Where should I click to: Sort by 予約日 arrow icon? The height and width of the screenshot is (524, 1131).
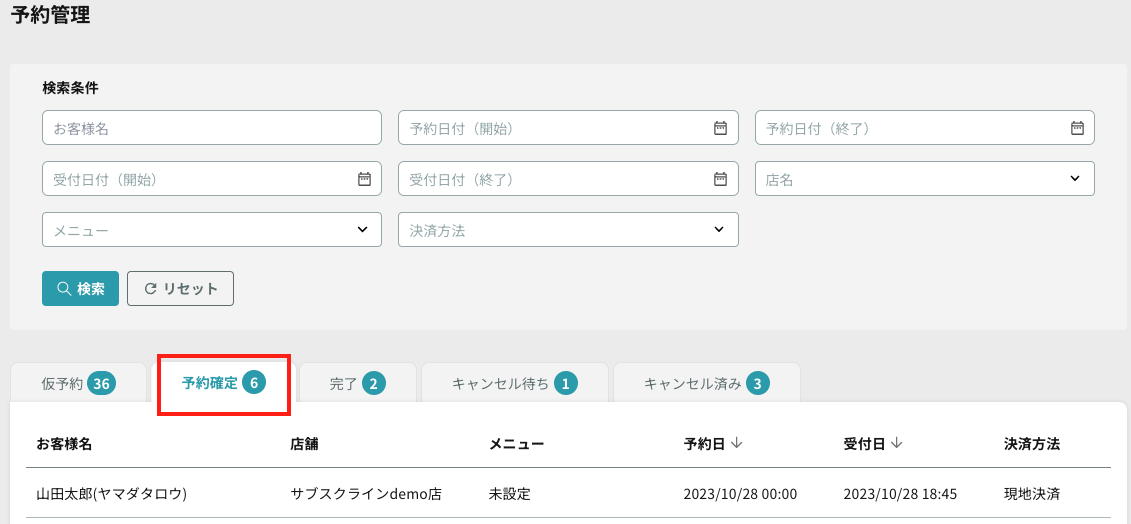coord(736,443)
